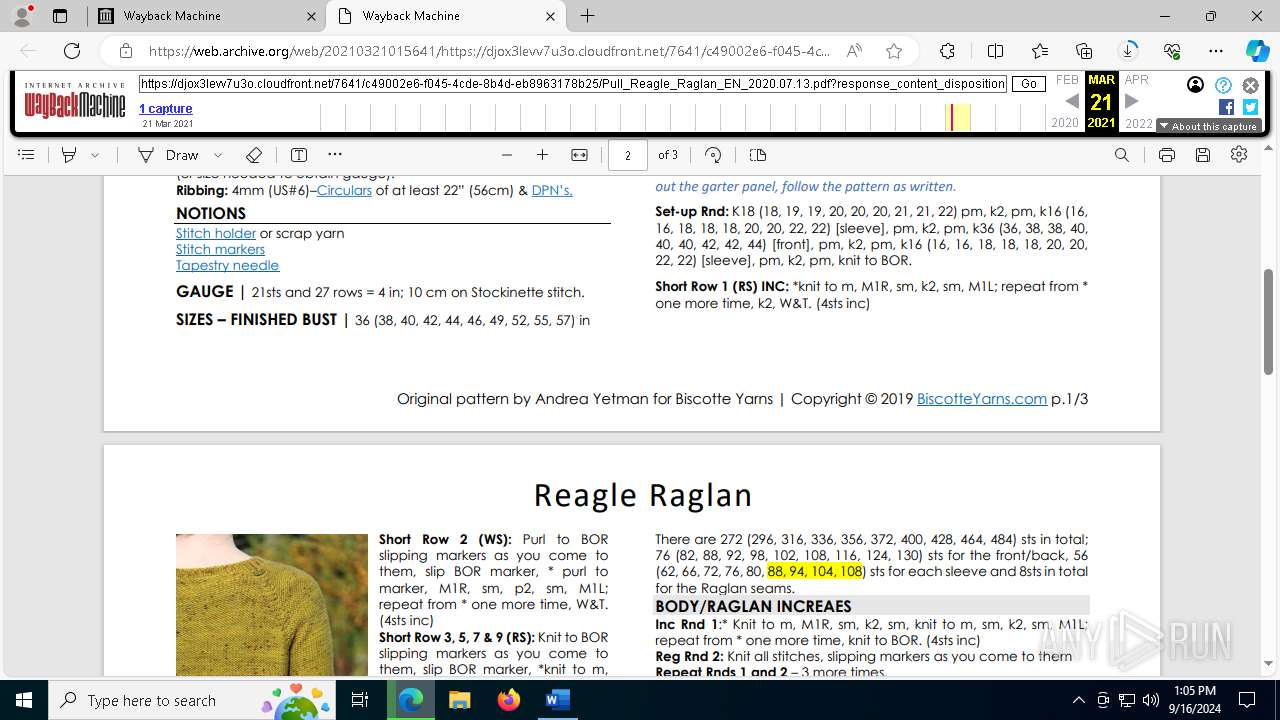The image size is (1280, 720).
Task: Zoom in the PDF
Action: [x=542, y=155]
